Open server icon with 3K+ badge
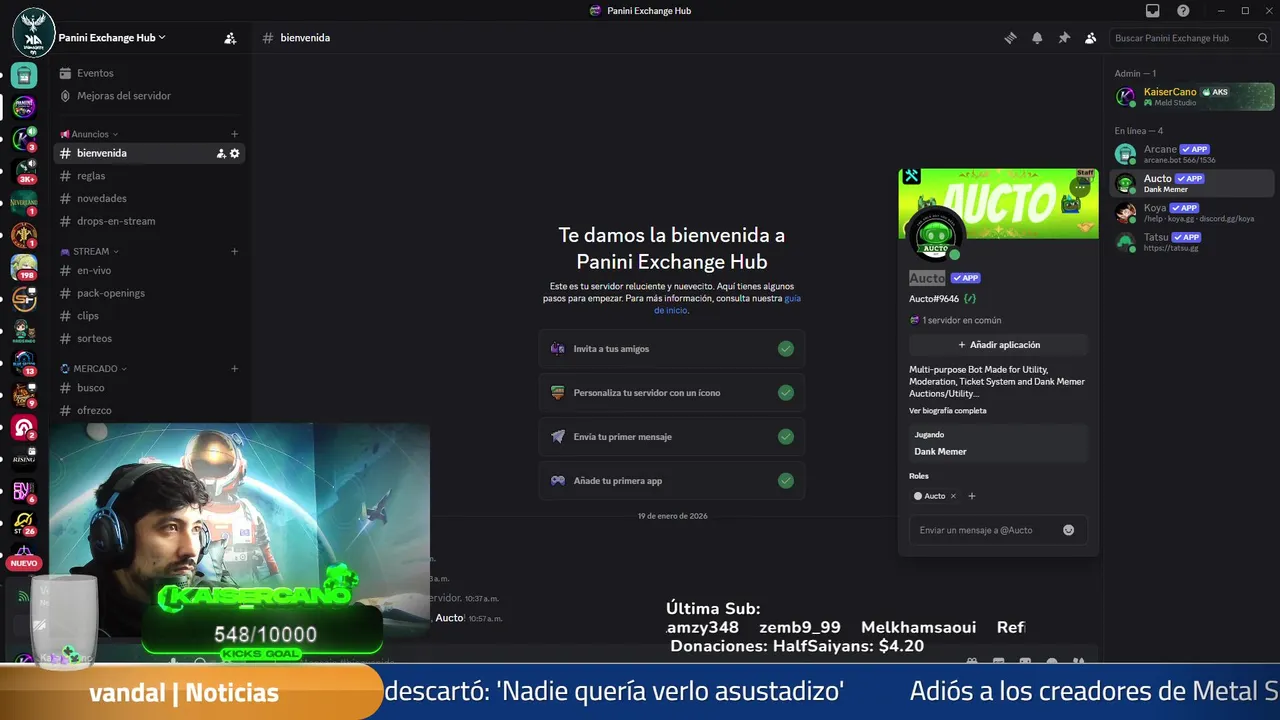Image resolution: width=1280 pixels, height=720 pixels. [24, 171]
